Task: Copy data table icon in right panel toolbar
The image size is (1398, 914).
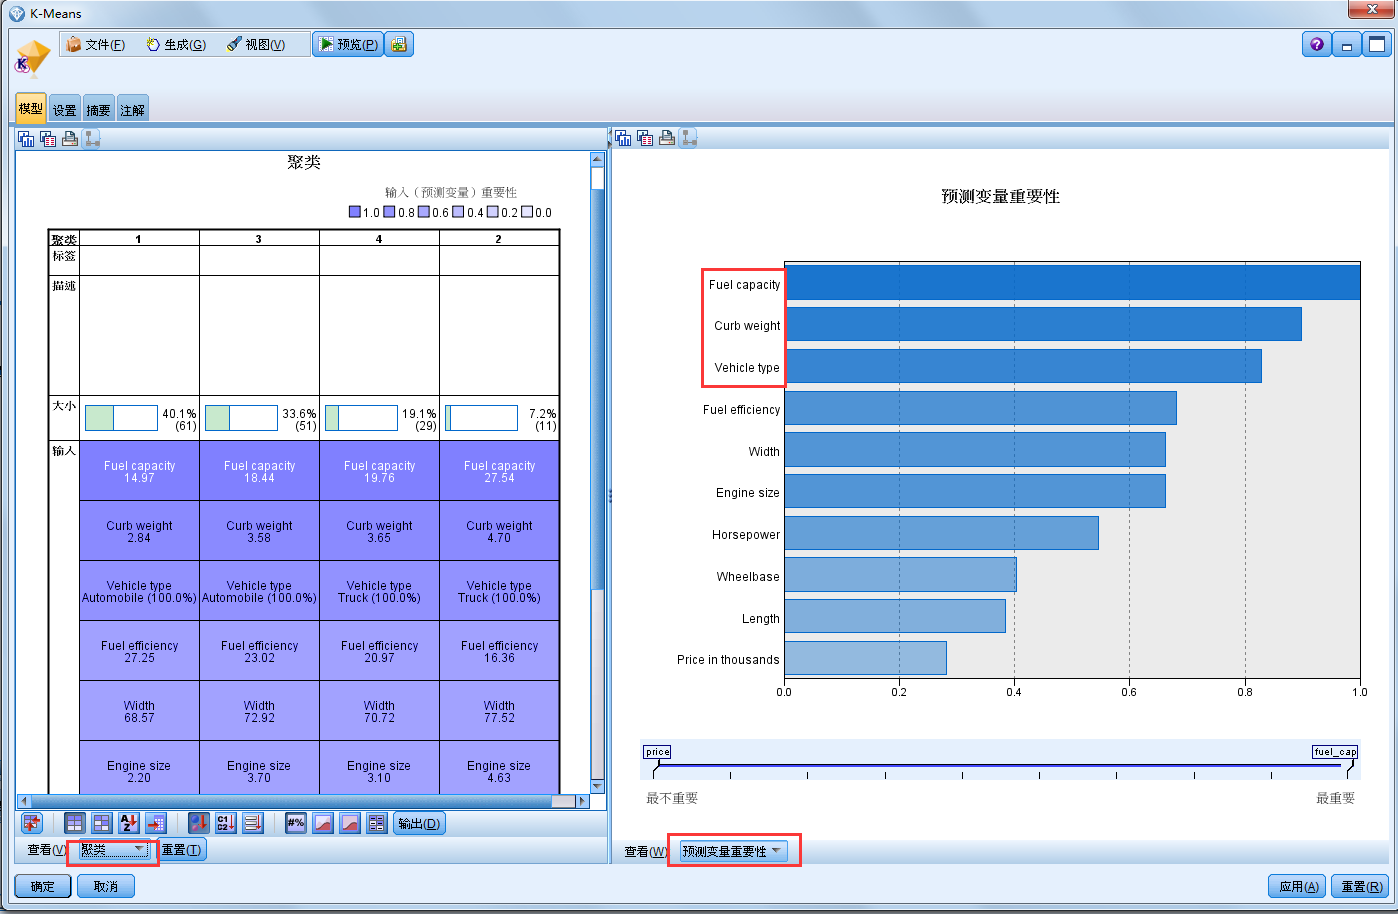Action: click(x=645, y=138)
